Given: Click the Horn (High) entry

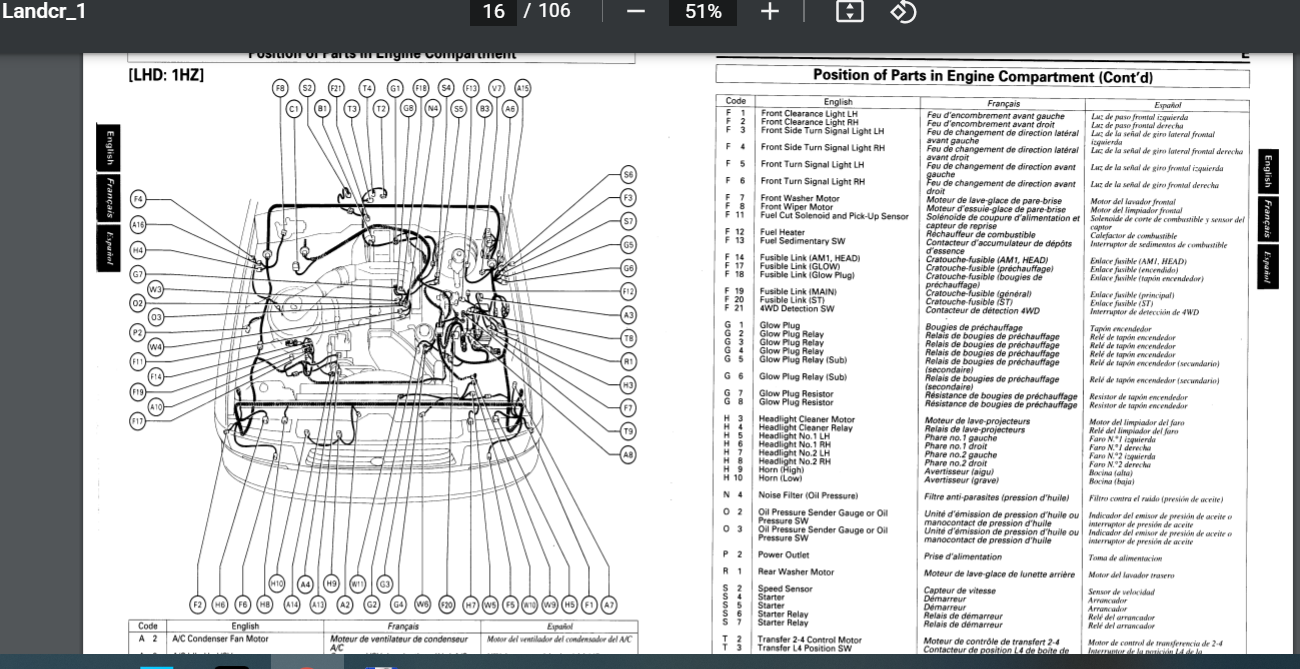Looking at the screenshot, I should [x=782, y=469].
